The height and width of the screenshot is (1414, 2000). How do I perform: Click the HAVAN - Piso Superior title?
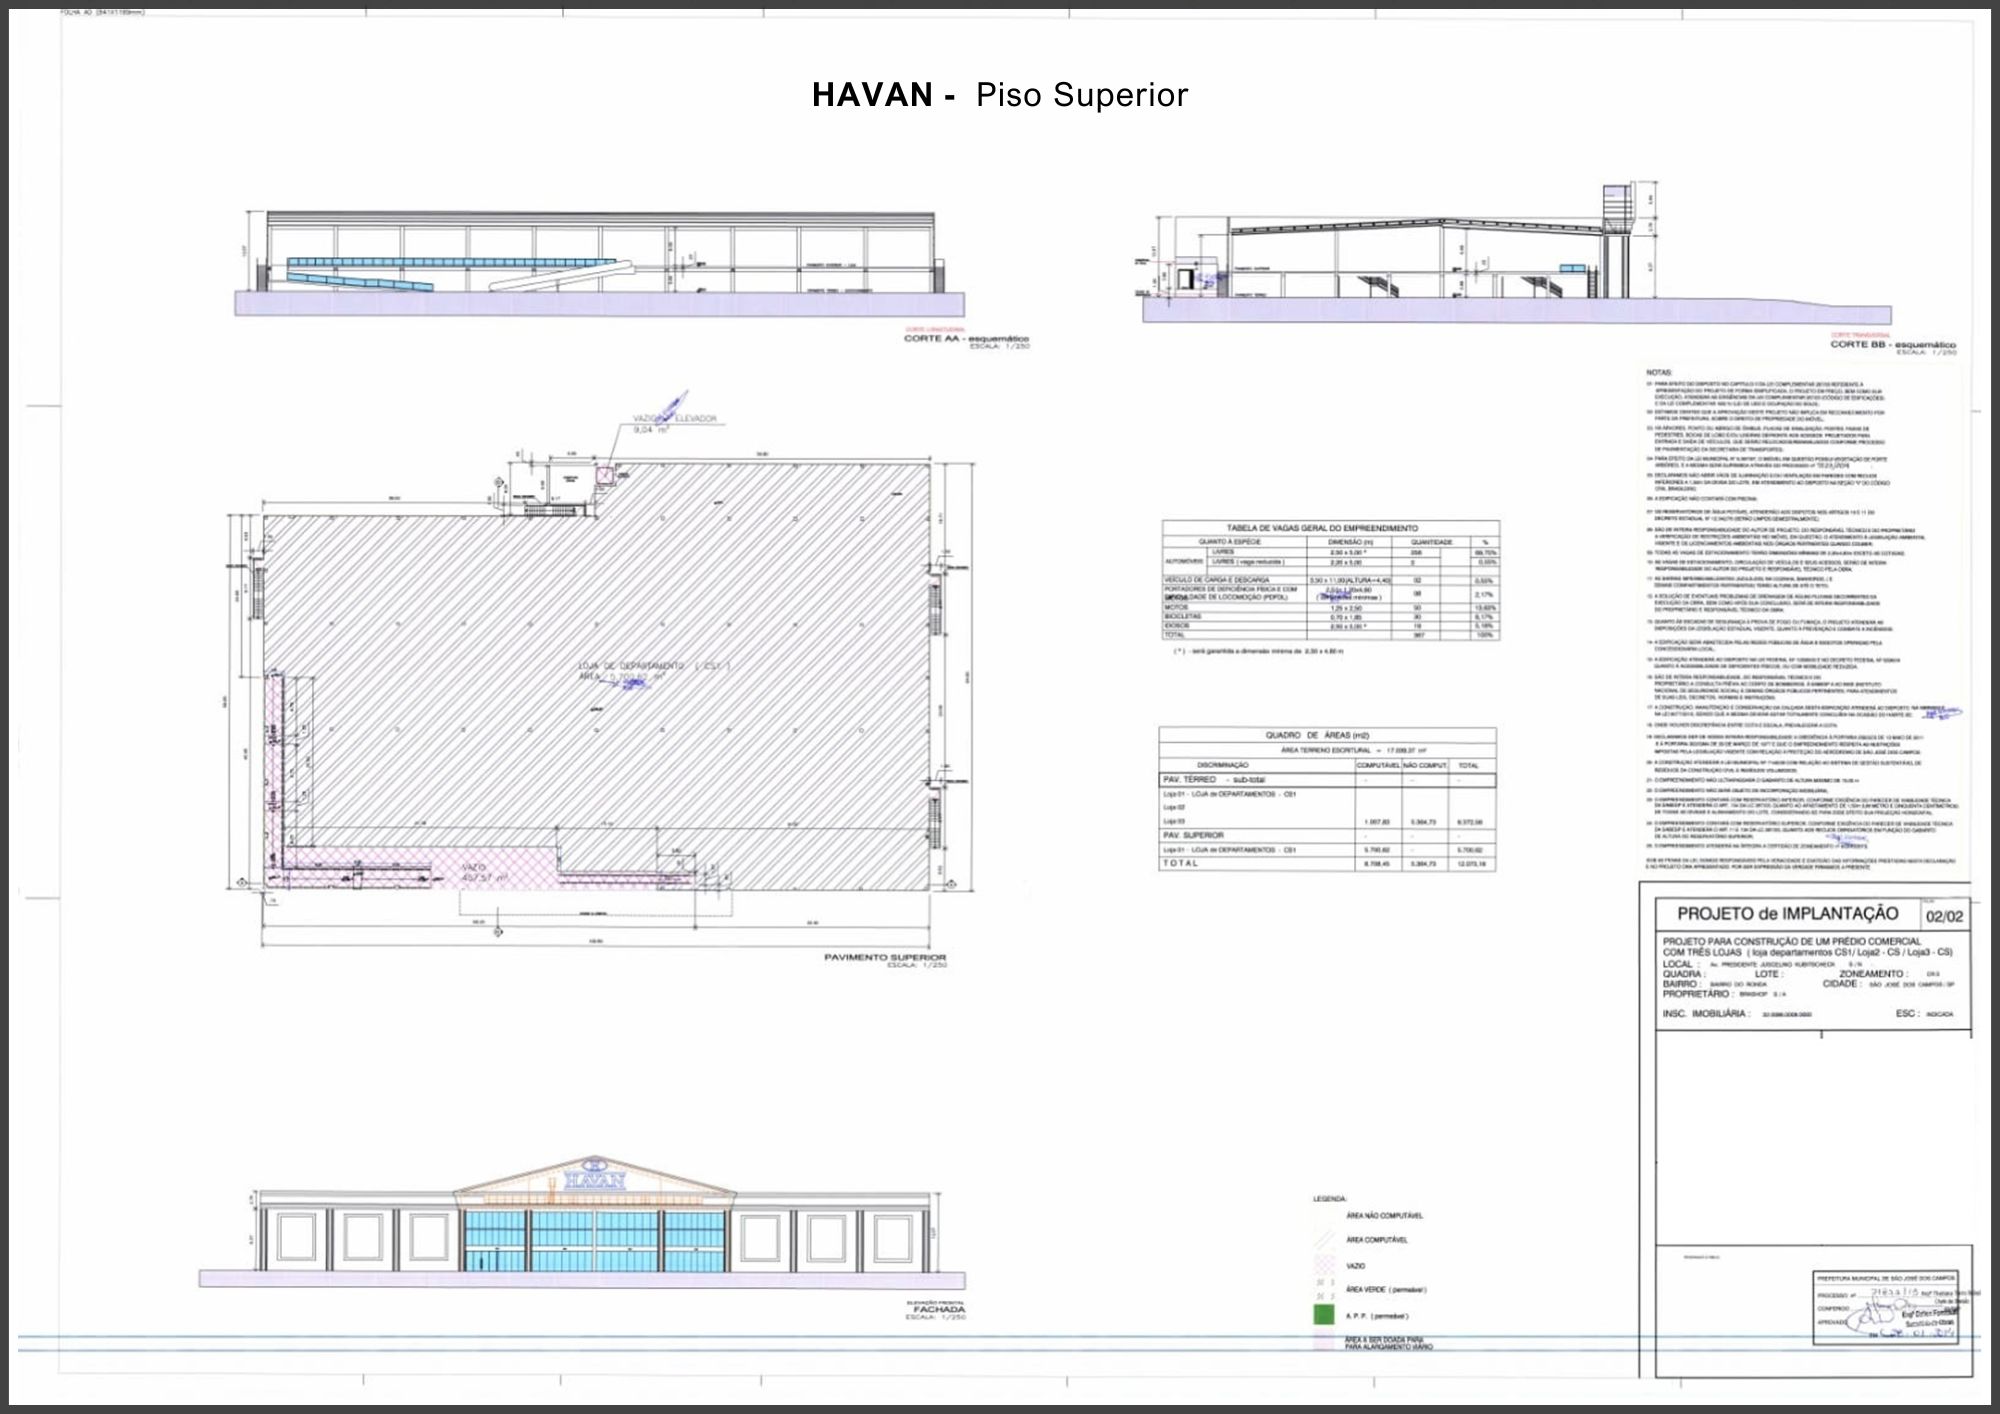tap(1000, 95)
